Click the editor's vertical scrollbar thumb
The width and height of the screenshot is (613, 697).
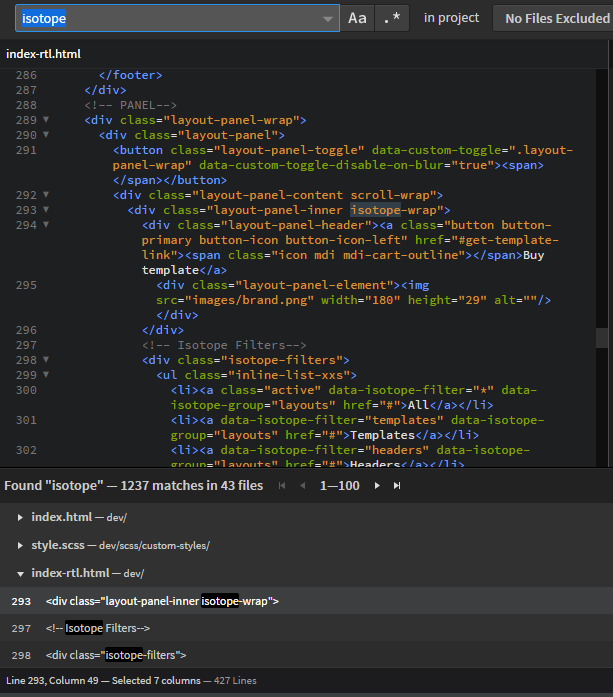click(x=602, y=339)
